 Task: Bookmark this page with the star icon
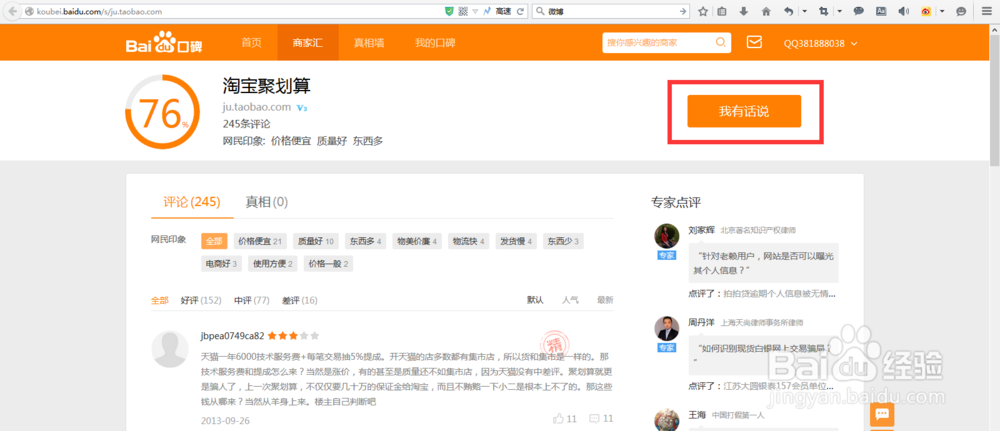coord(702,11)
